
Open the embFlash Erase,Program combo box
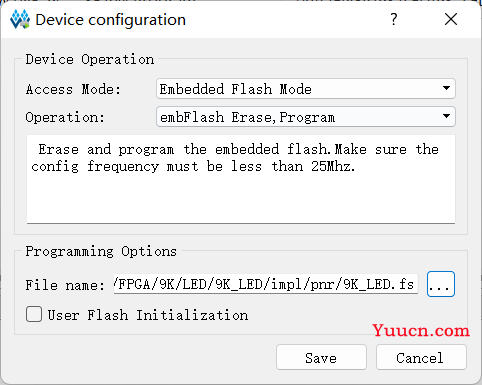pyautogui.click(x=306, y=117)
